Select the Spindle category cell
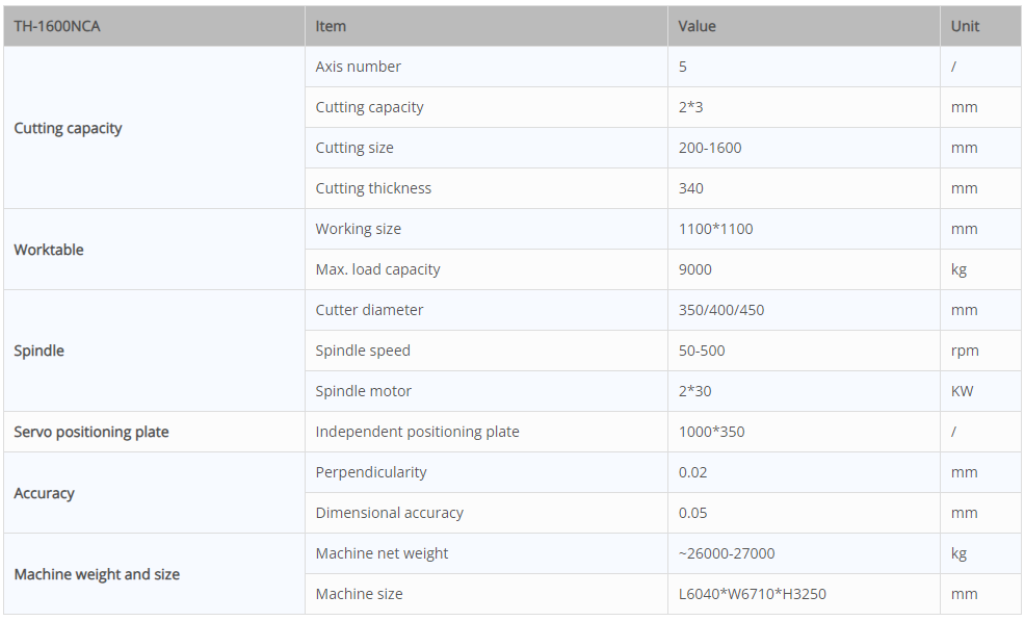Viewport: 1024px width, 621px height. click(x=39, y=351)
